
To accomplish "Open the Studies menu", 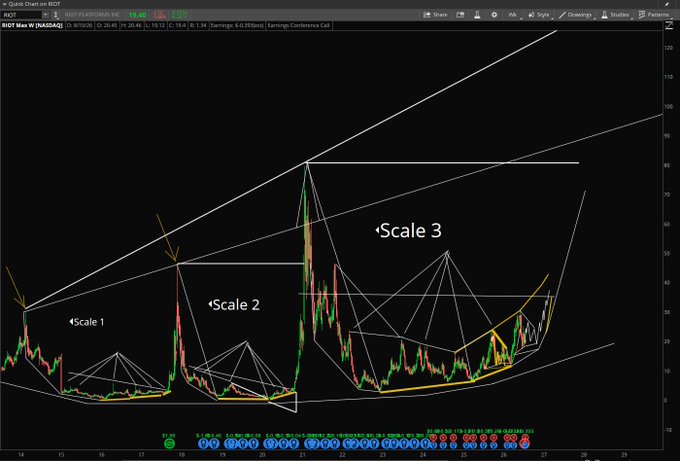I will pos(615,15).
